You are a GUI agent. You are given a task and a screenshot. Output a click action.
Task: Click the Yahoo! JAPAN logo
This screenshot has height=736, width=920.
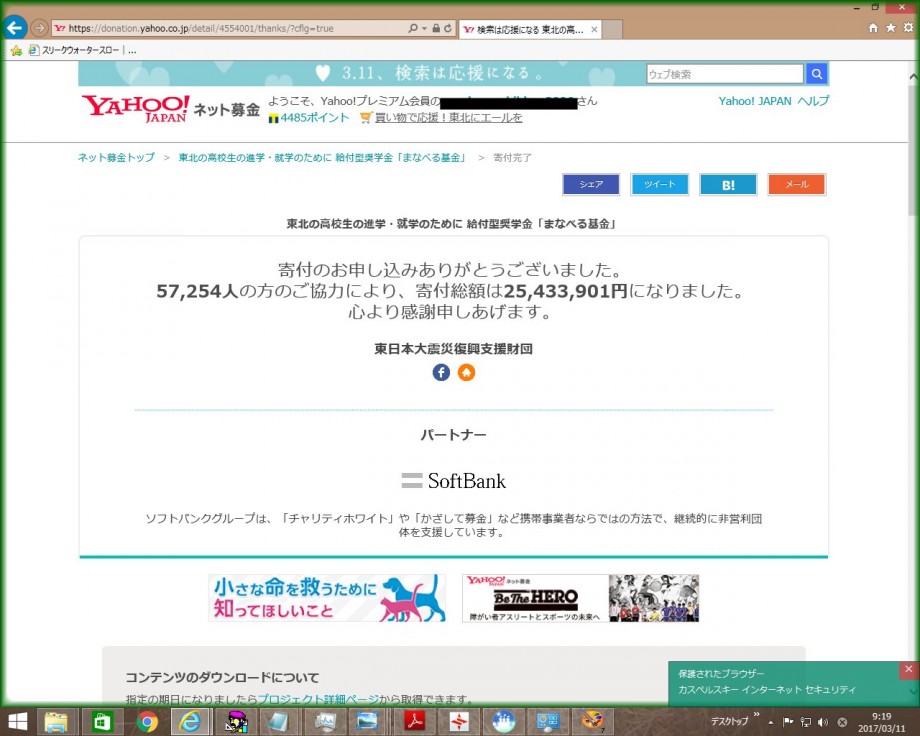click(x=136, y=109)
